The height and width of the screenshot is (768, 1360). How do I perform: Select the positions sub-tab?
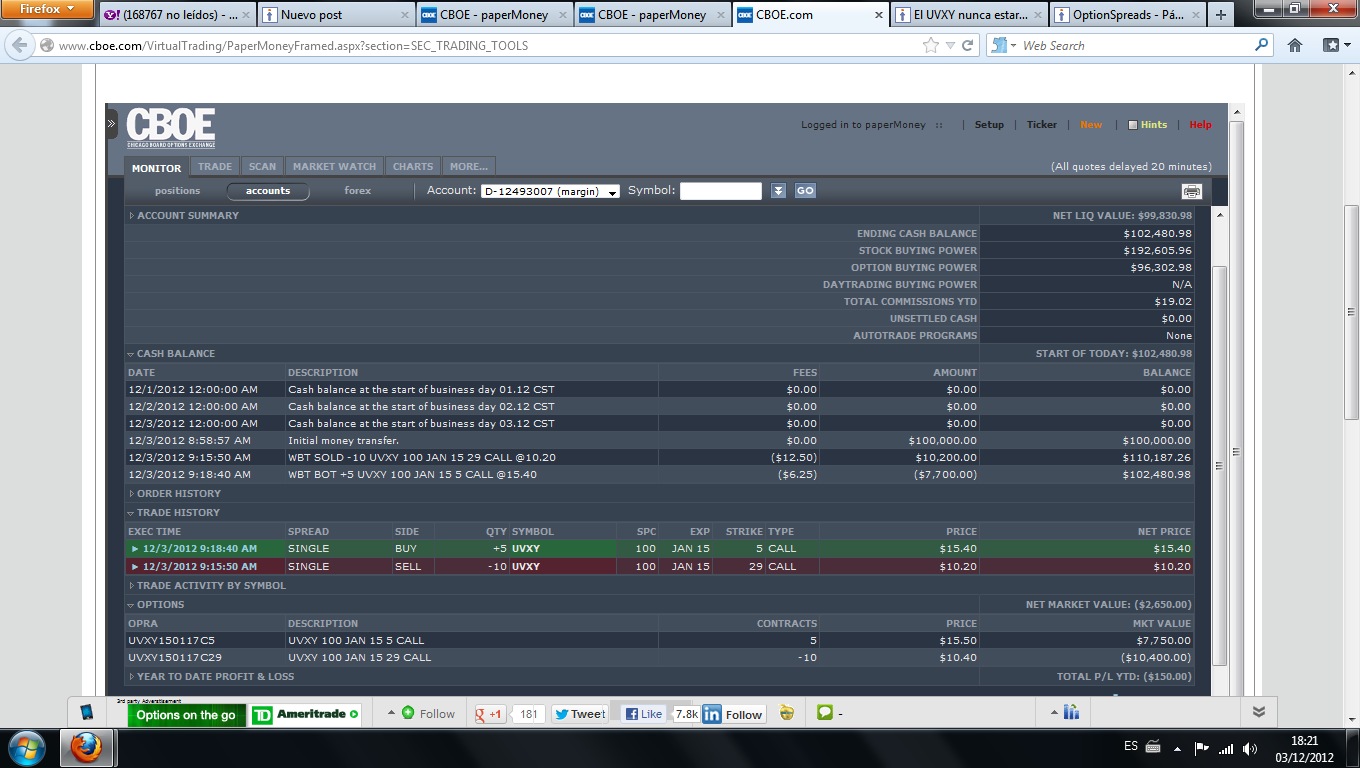[x=178, y=191]
